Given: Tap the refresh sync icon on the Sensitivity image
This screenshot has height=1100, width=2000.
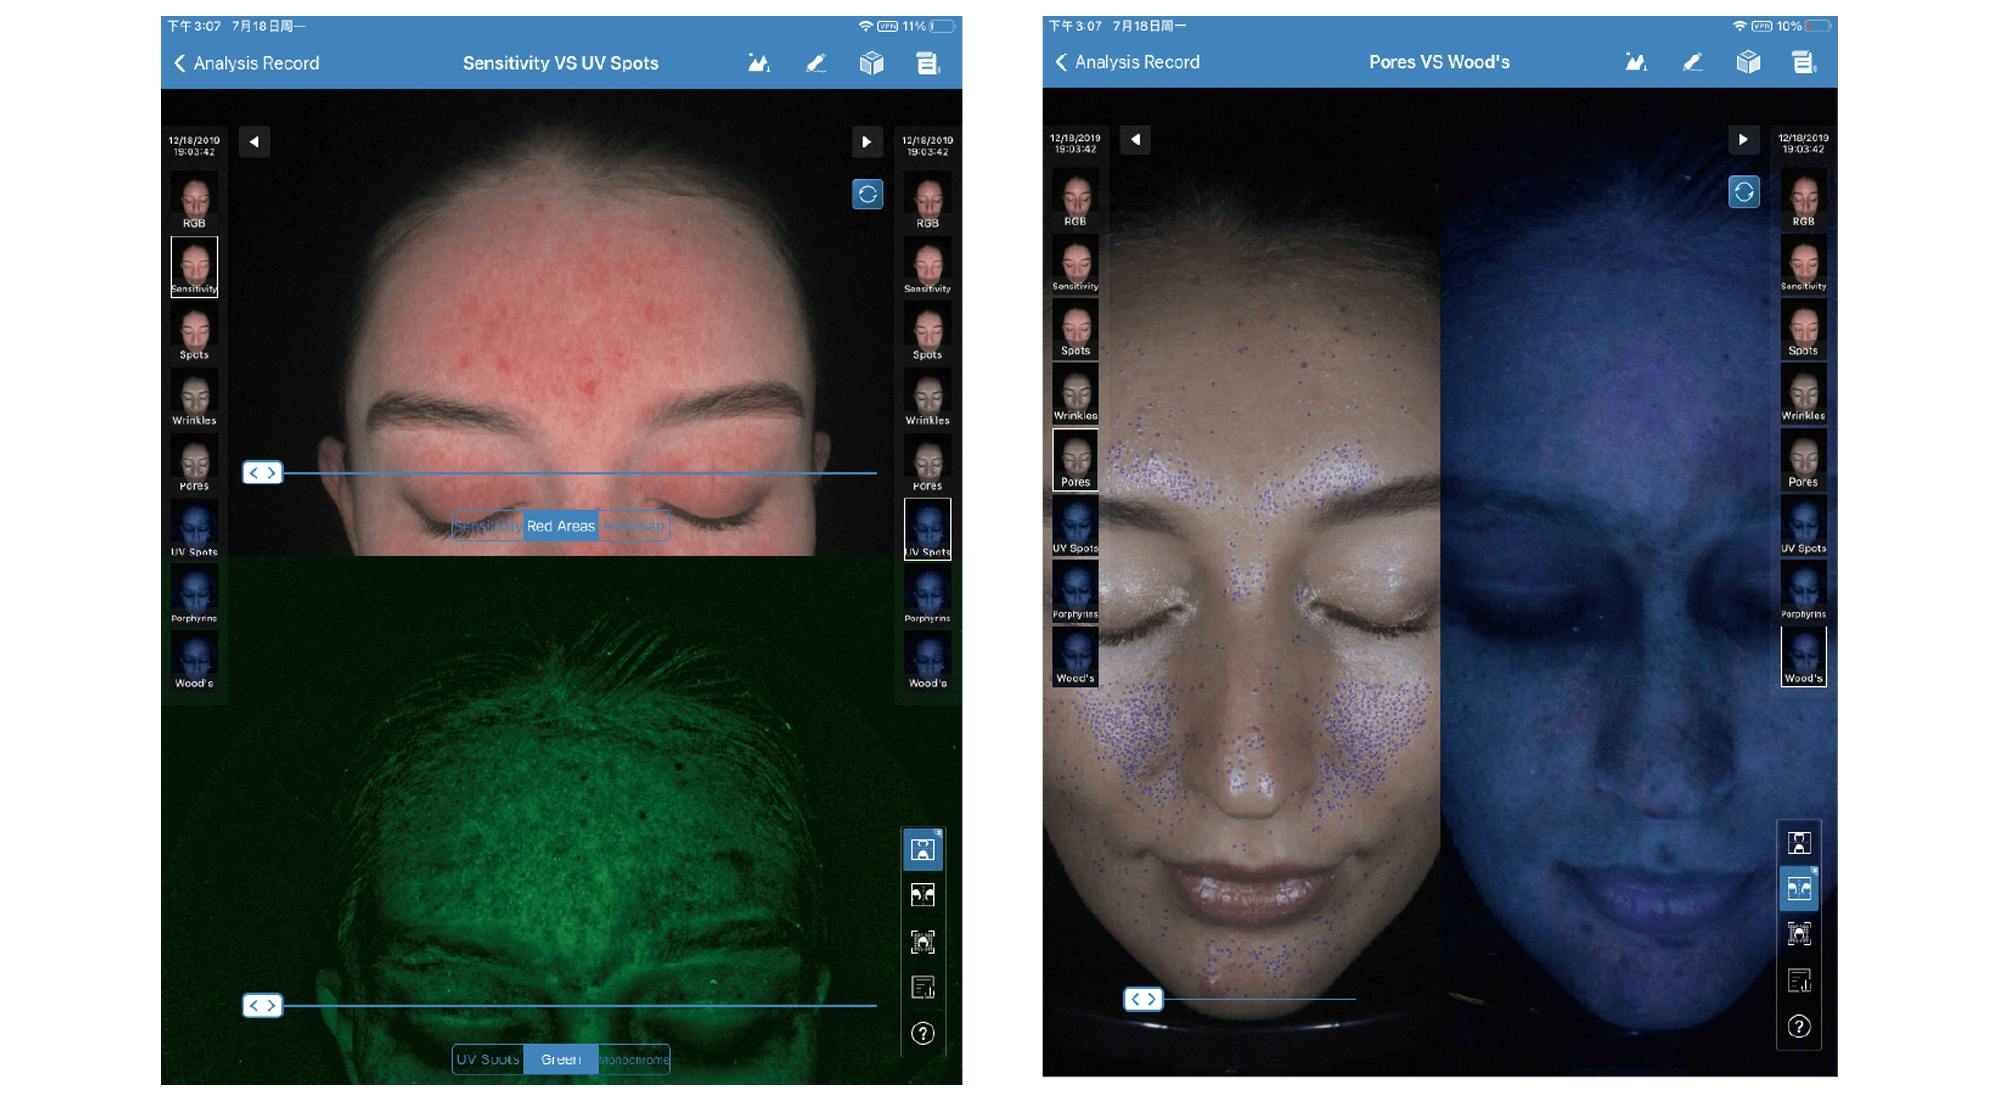Looking at the screenshot, I should pyautogui.click(x=867, y=194).
